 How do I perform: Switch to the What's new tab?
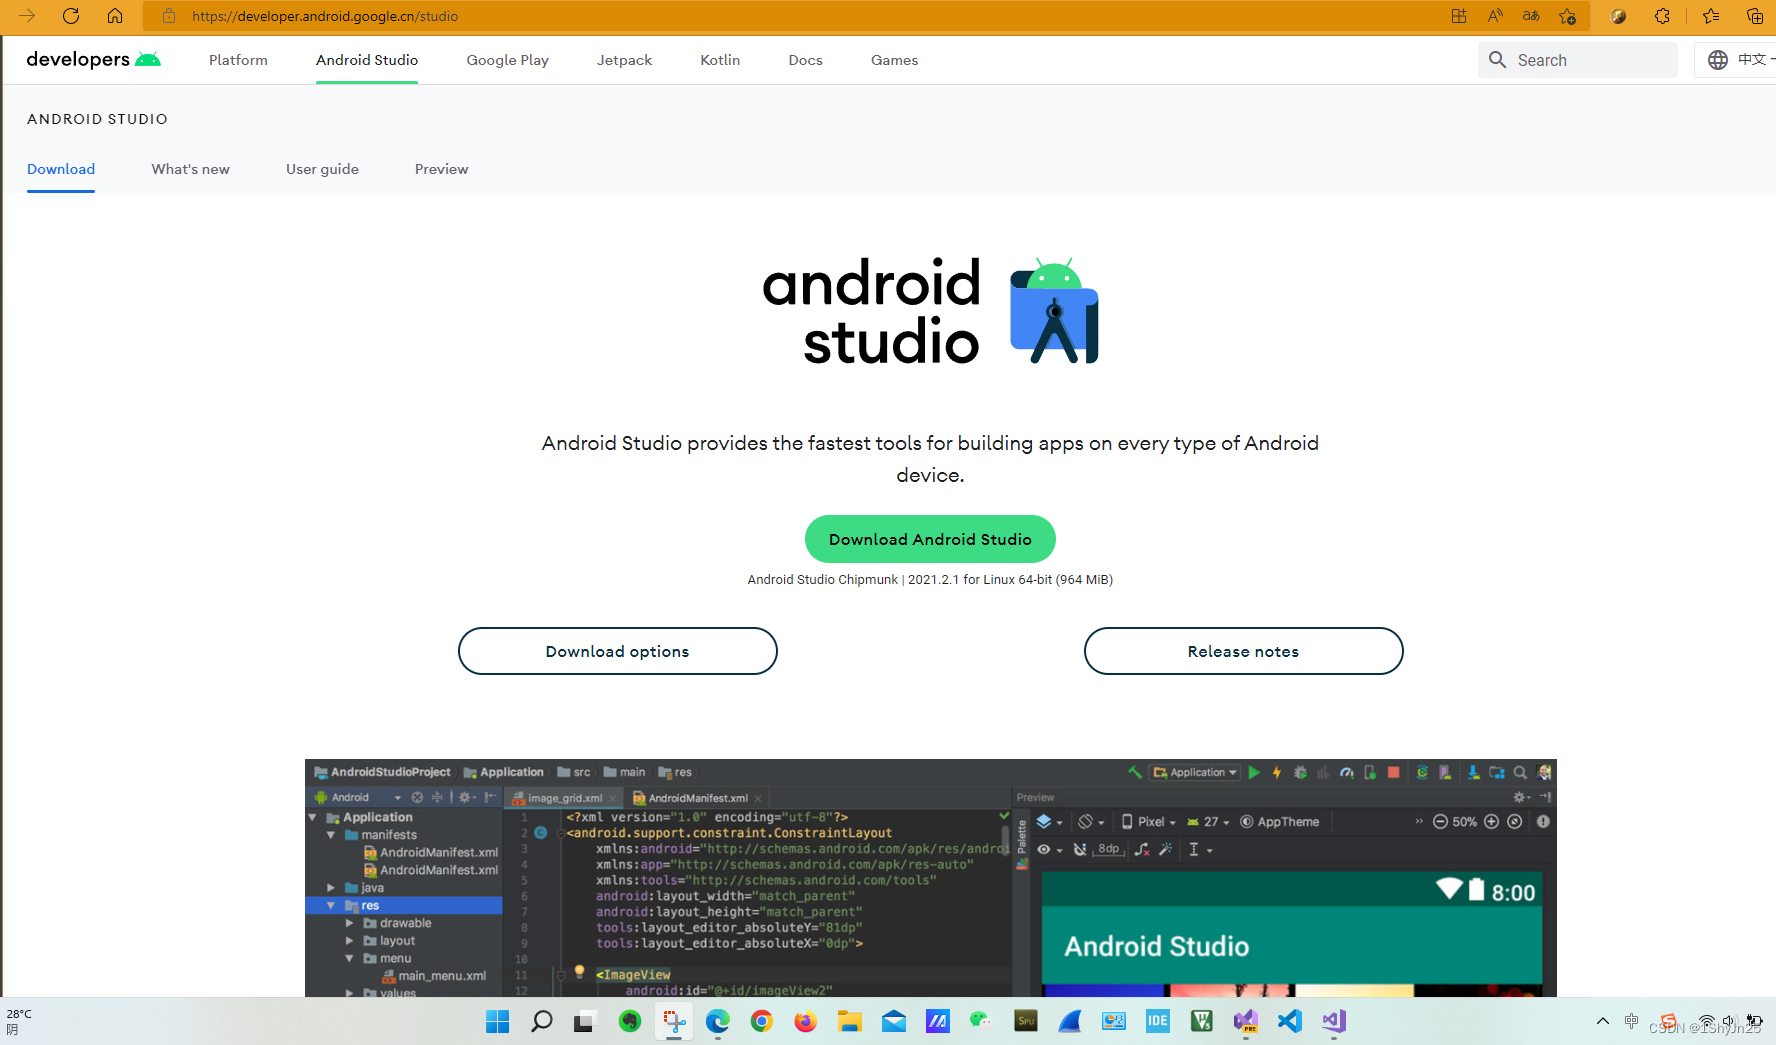point(190,169)
